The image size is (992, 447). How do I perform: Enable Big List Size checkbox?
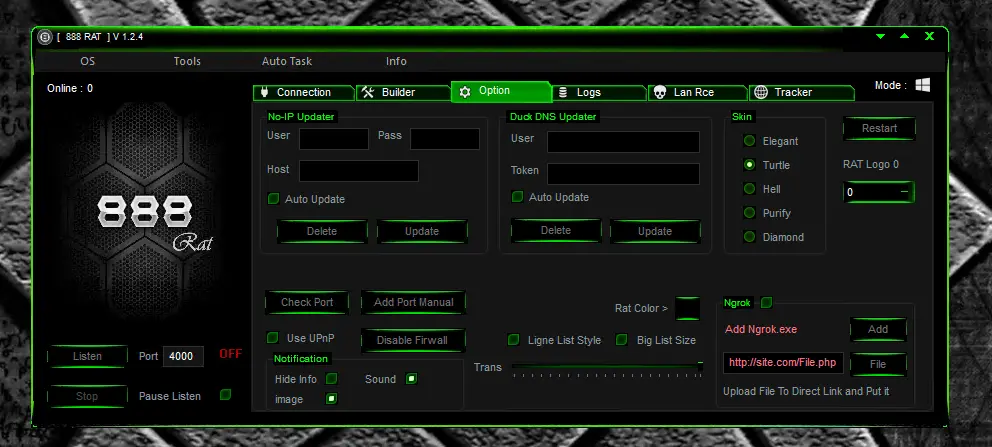(622, 340)
